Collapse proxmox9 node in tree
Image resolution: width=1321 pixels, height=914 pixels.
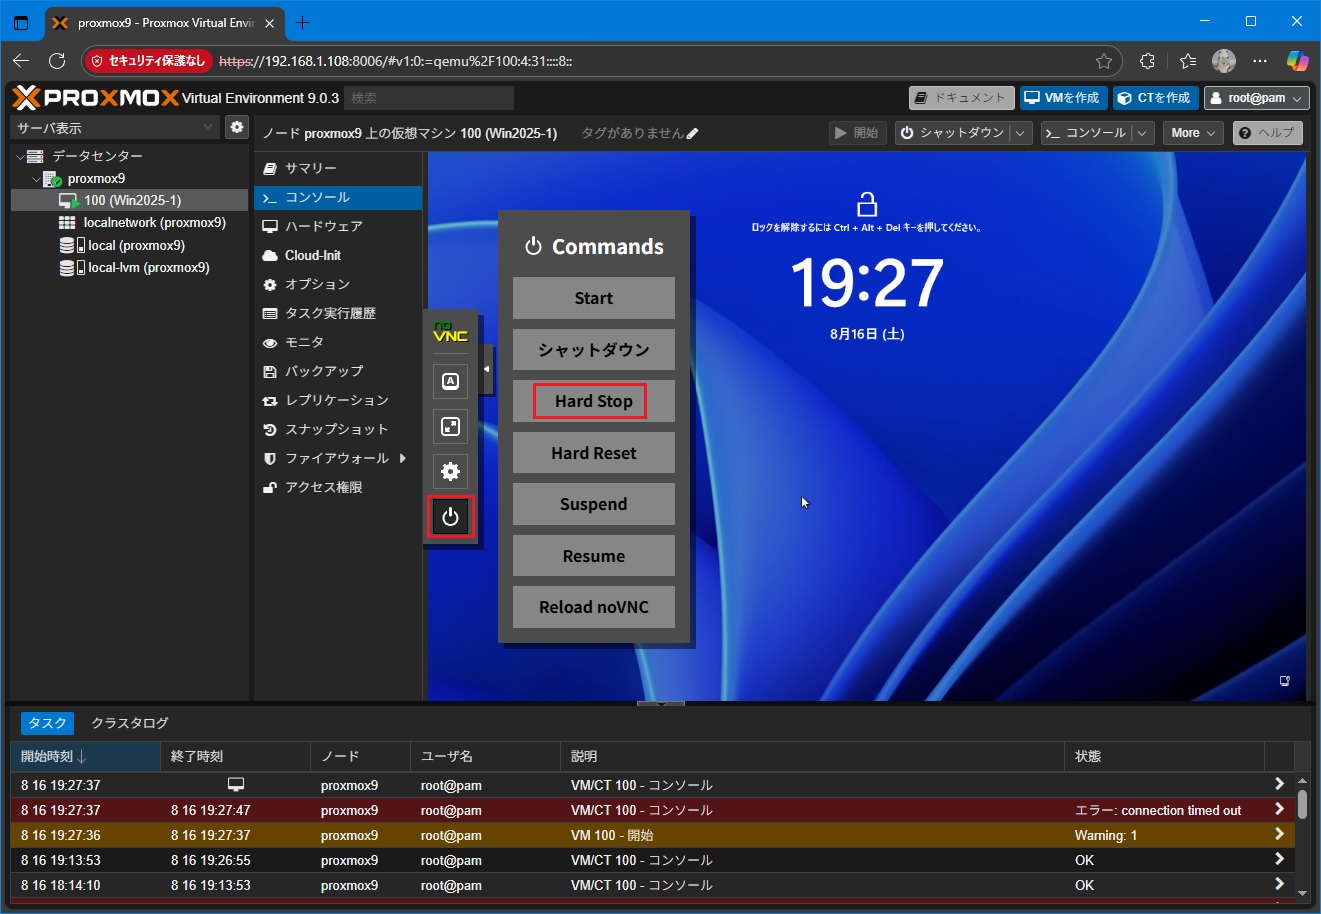(36, 179)
